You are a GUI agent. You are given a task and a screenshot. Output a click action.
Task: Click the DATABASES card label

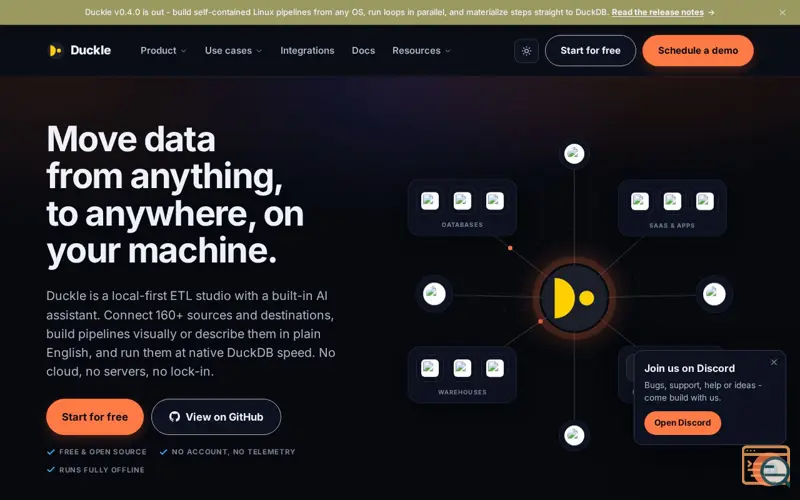tap(462, 224)
